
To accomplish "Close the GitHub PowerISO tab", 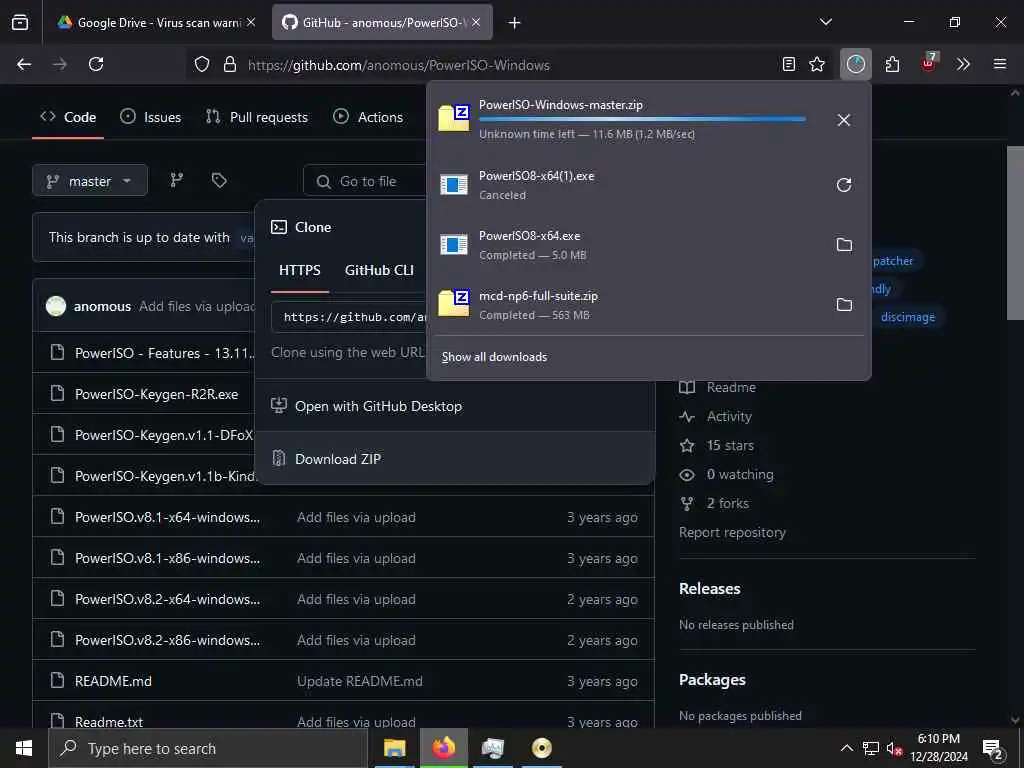I will click(476, 22).
